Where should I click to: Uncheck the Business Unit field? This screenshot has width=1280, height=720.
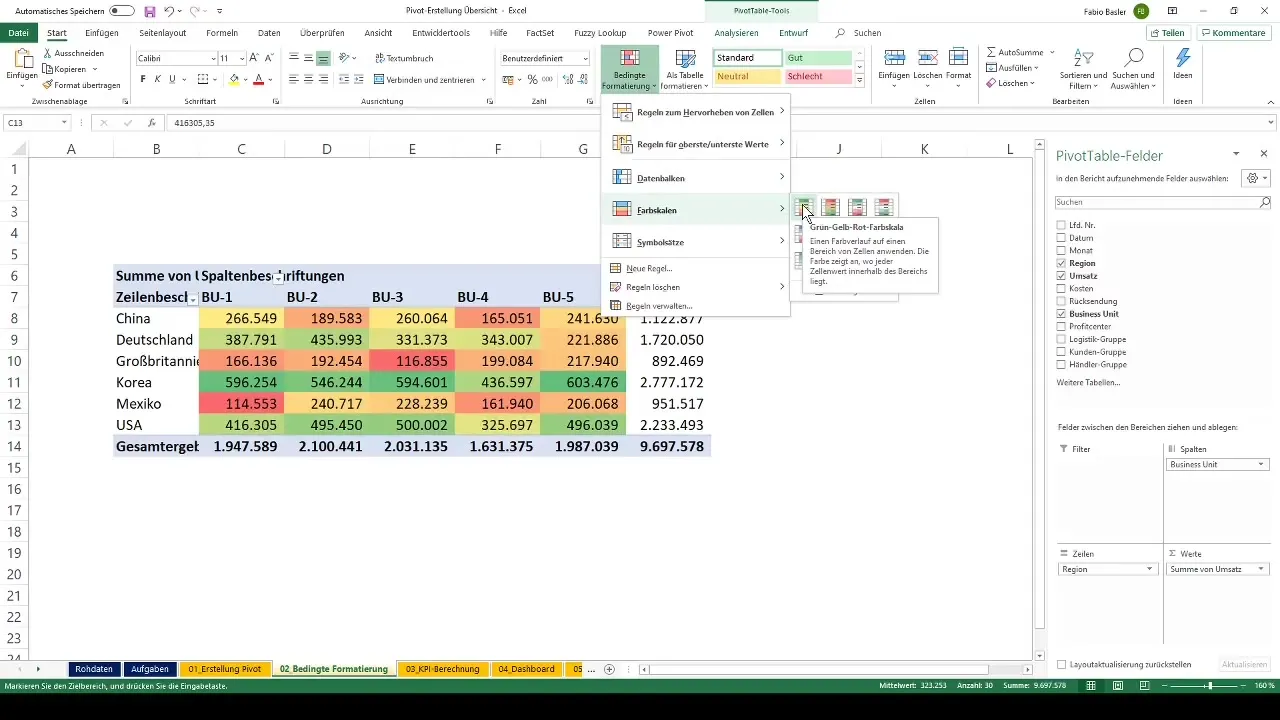tap(1062, 314)
